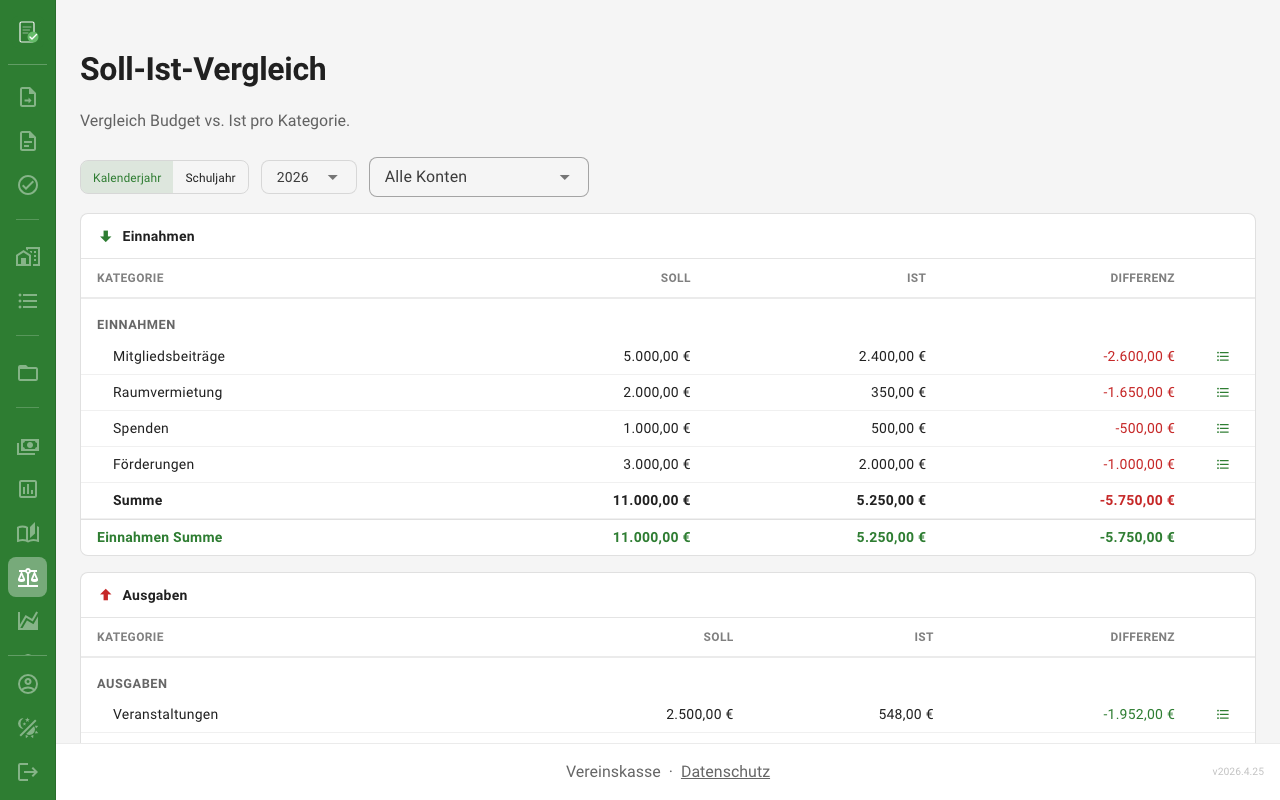The width and height of the screenshot is (1280, 800).
Task: Open the banknote cash icon in sidebar
Action: point(28,446)
